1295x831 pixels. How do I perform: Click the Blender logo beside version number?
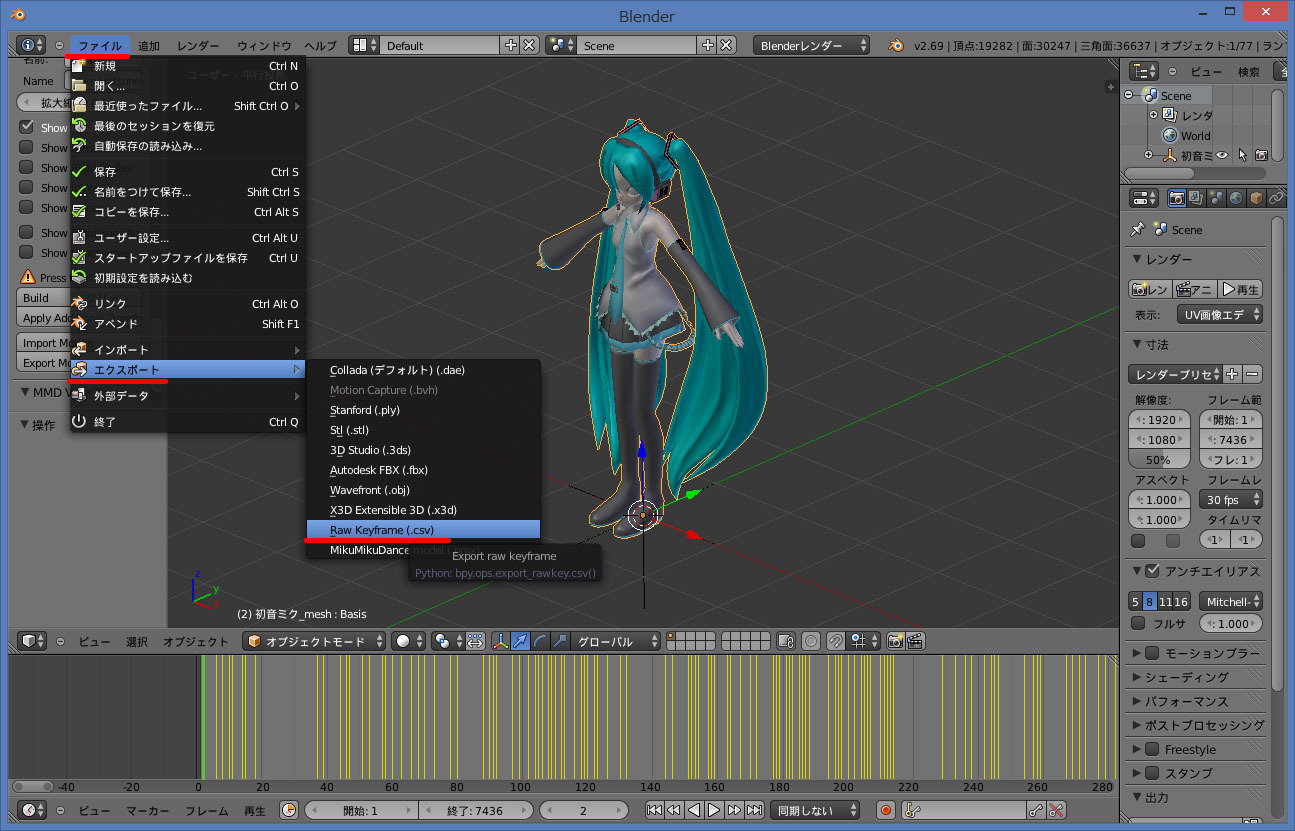(x=895, y=45)
